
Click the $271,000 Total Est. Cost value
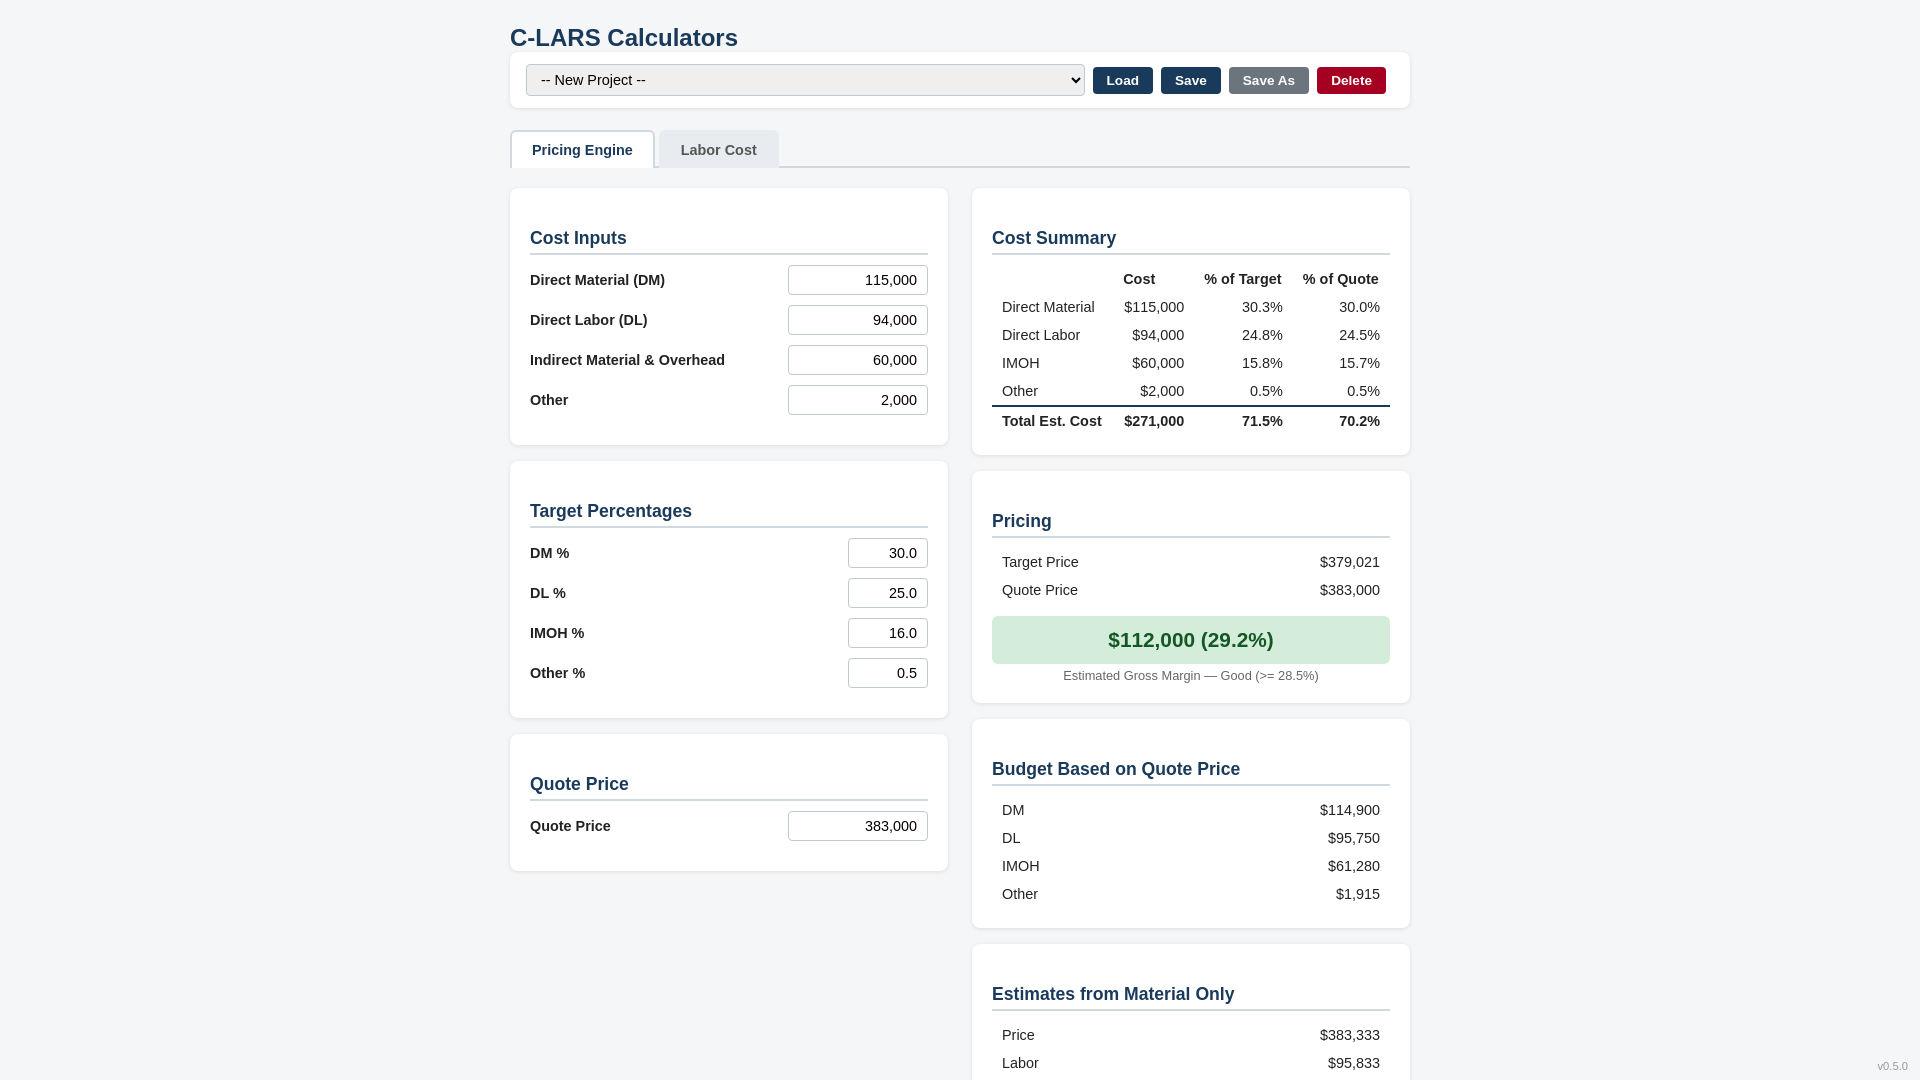tap(1154, 421)
